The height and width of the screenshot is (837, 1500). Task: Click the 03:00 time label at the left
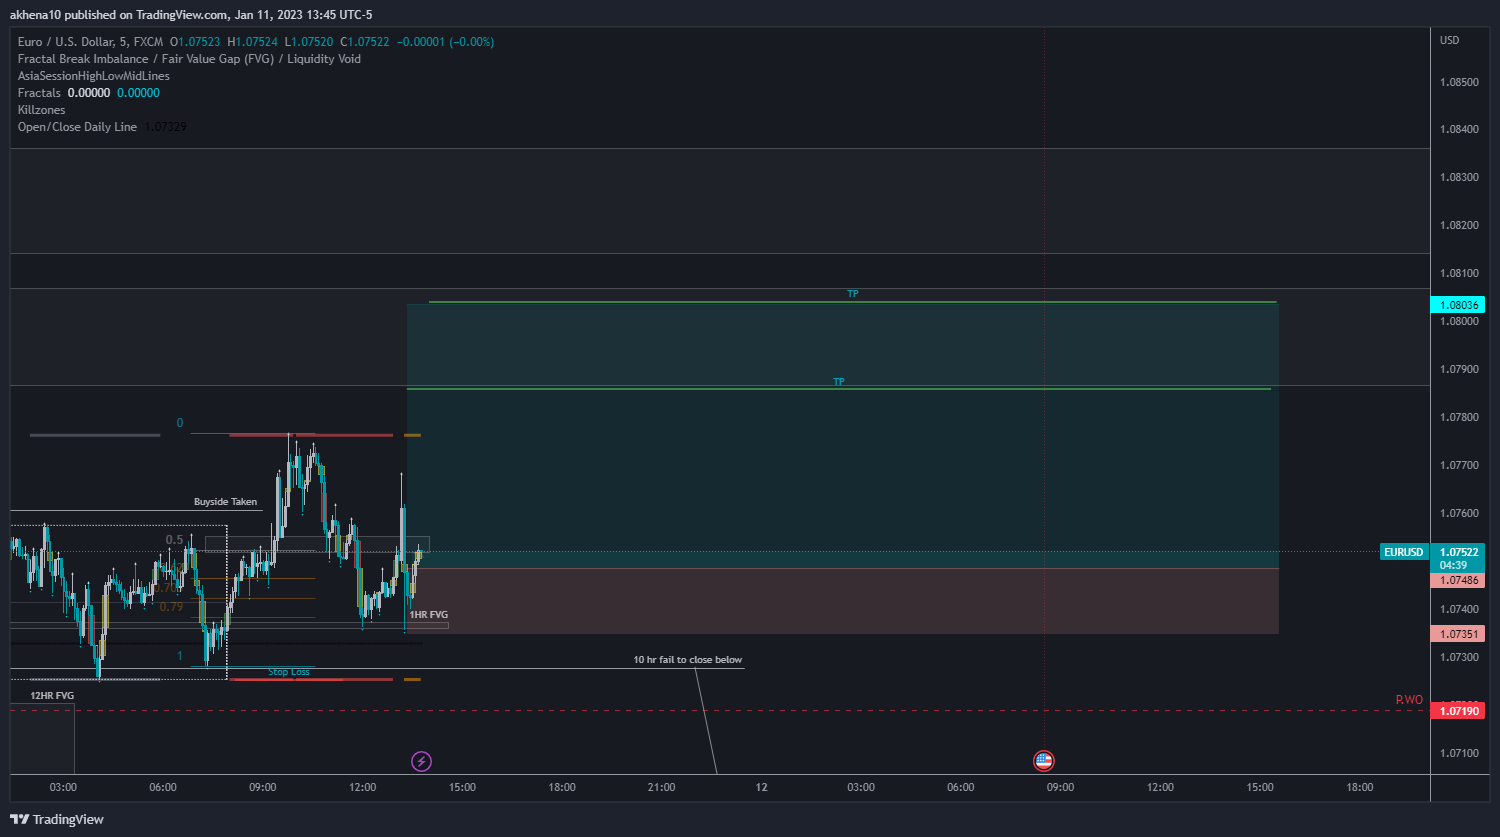[63, 788]
